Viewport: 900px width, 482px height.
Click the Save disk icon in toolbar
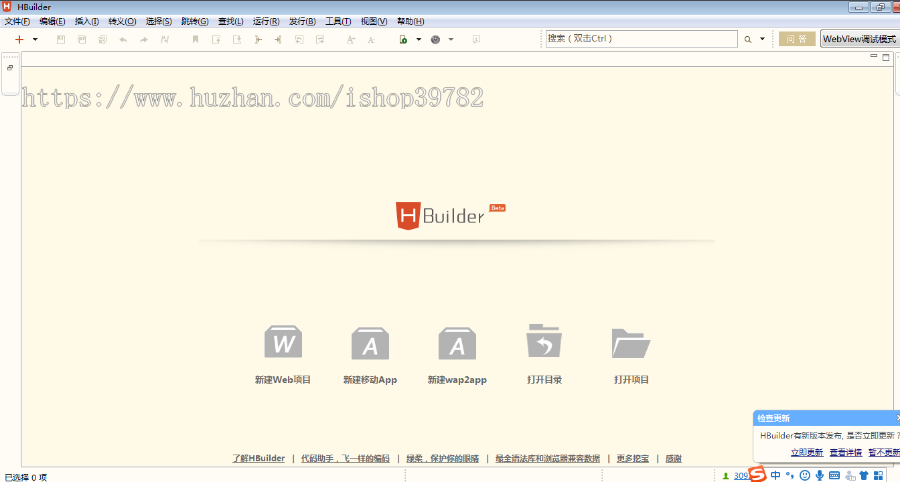click(x=61, y=40)
